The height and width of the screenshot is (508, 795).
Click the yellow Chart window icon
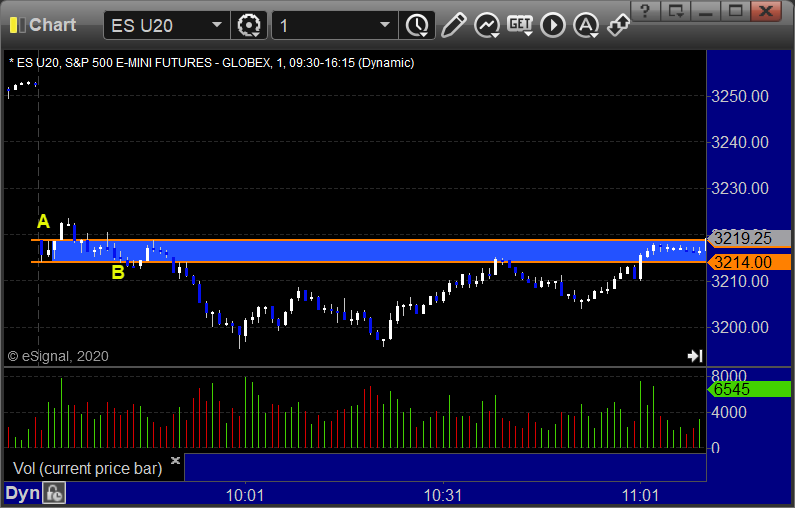click(17, 25)
